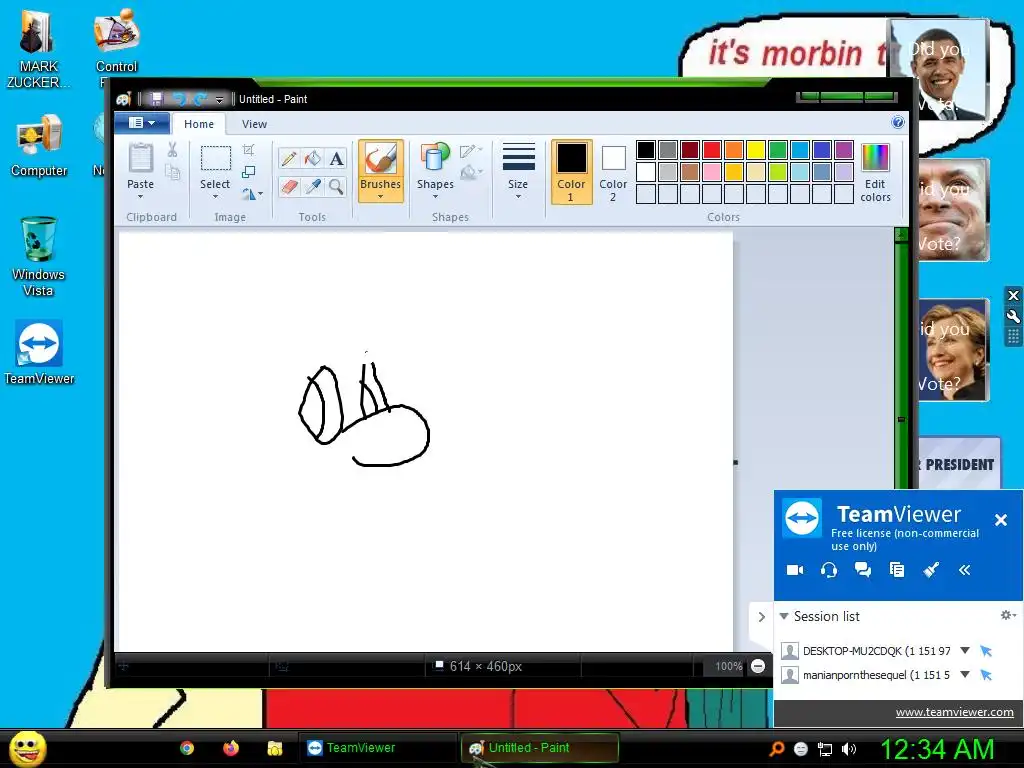Expand the Select dropdown arrow
This screenshot has height=768, width=1024.
click(x=215, y=197)
